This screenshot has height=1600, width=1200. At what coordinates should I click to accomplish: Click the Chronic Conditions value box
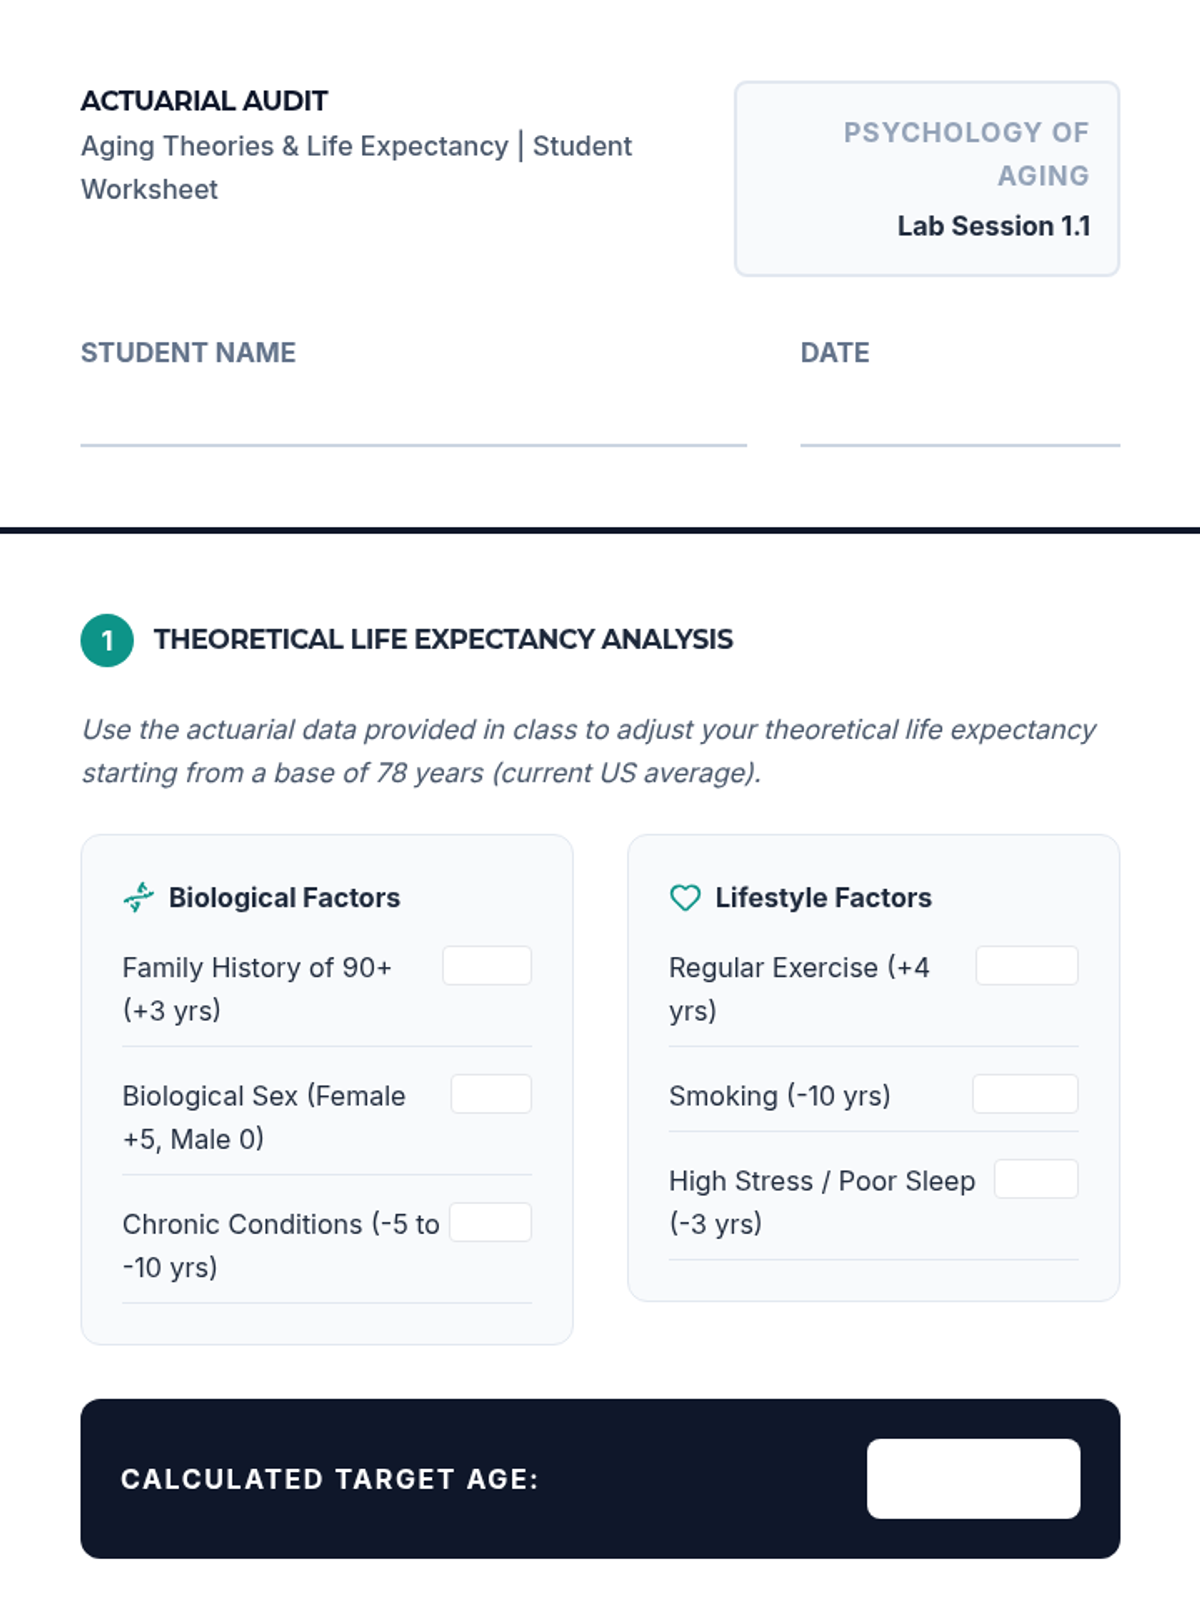point(490,1222)
